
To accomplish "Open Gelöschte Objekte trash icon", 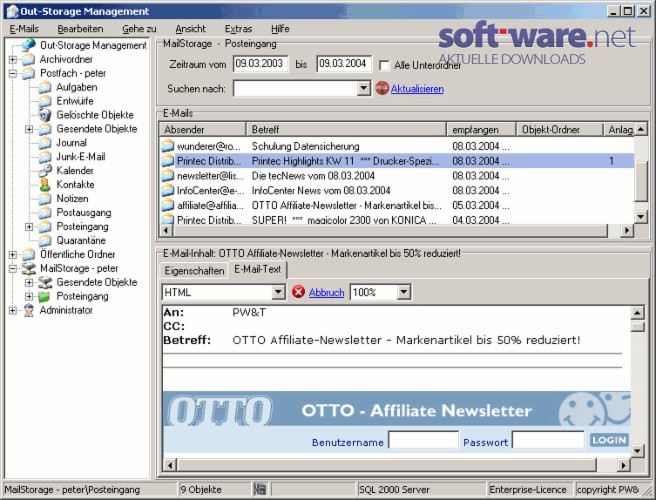I will point(45,115).
